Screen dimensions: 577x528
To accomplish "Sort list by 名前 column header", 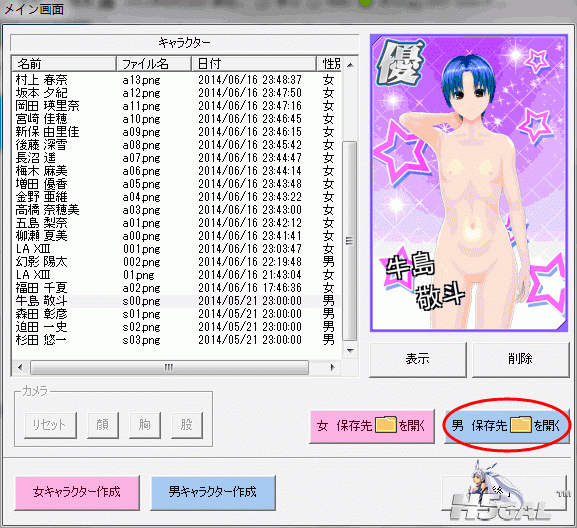I will coord(64,64).
